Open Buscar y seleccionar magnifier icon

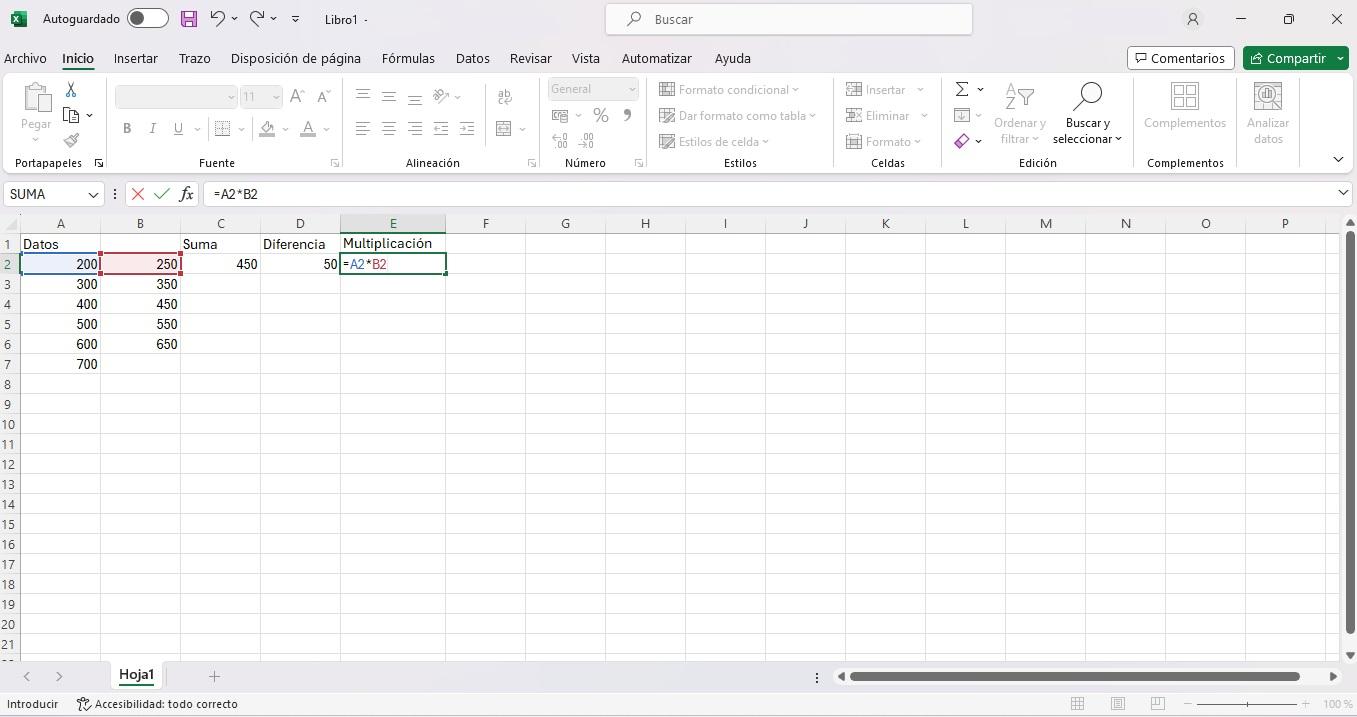pyautogui.click(x=1086, y=98)
